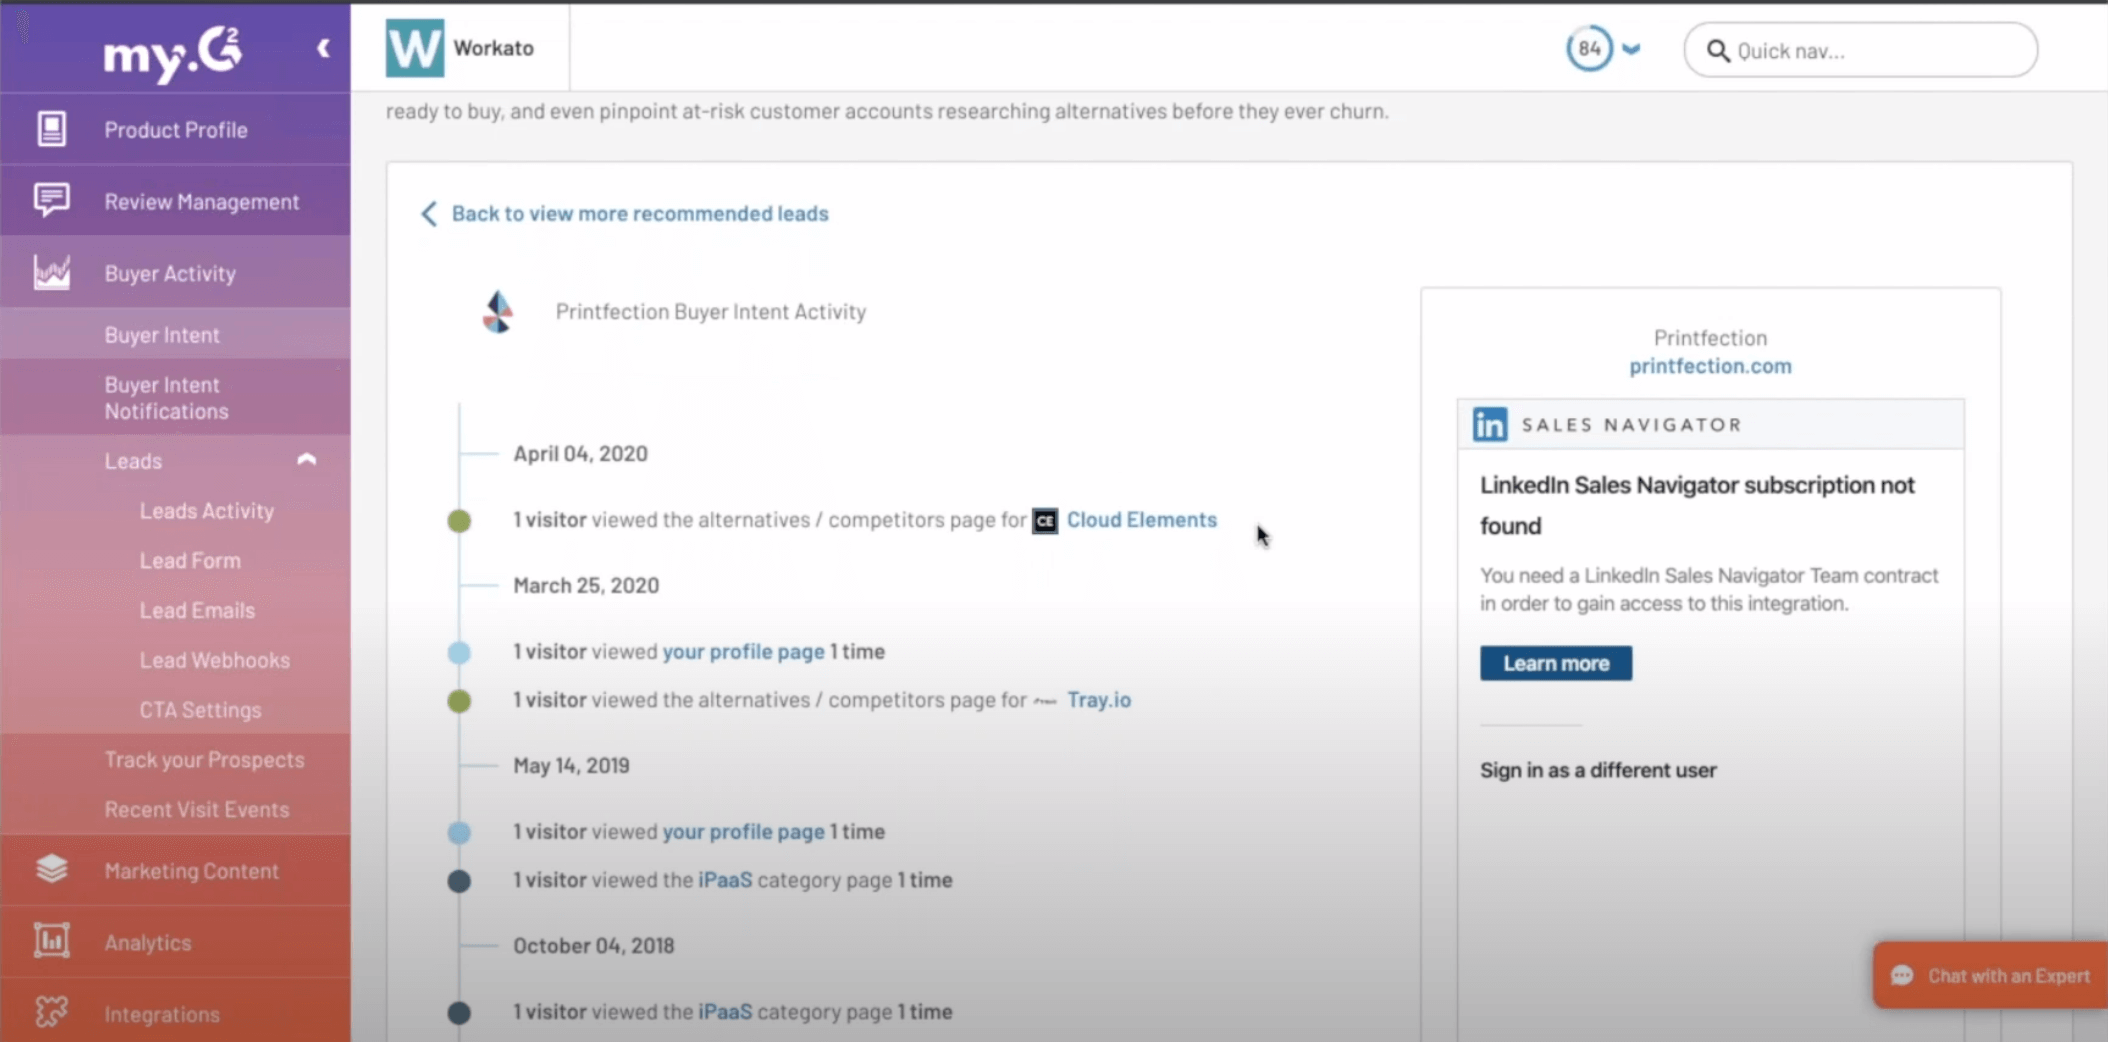Open Marketing Content menu item

(175, 870)
